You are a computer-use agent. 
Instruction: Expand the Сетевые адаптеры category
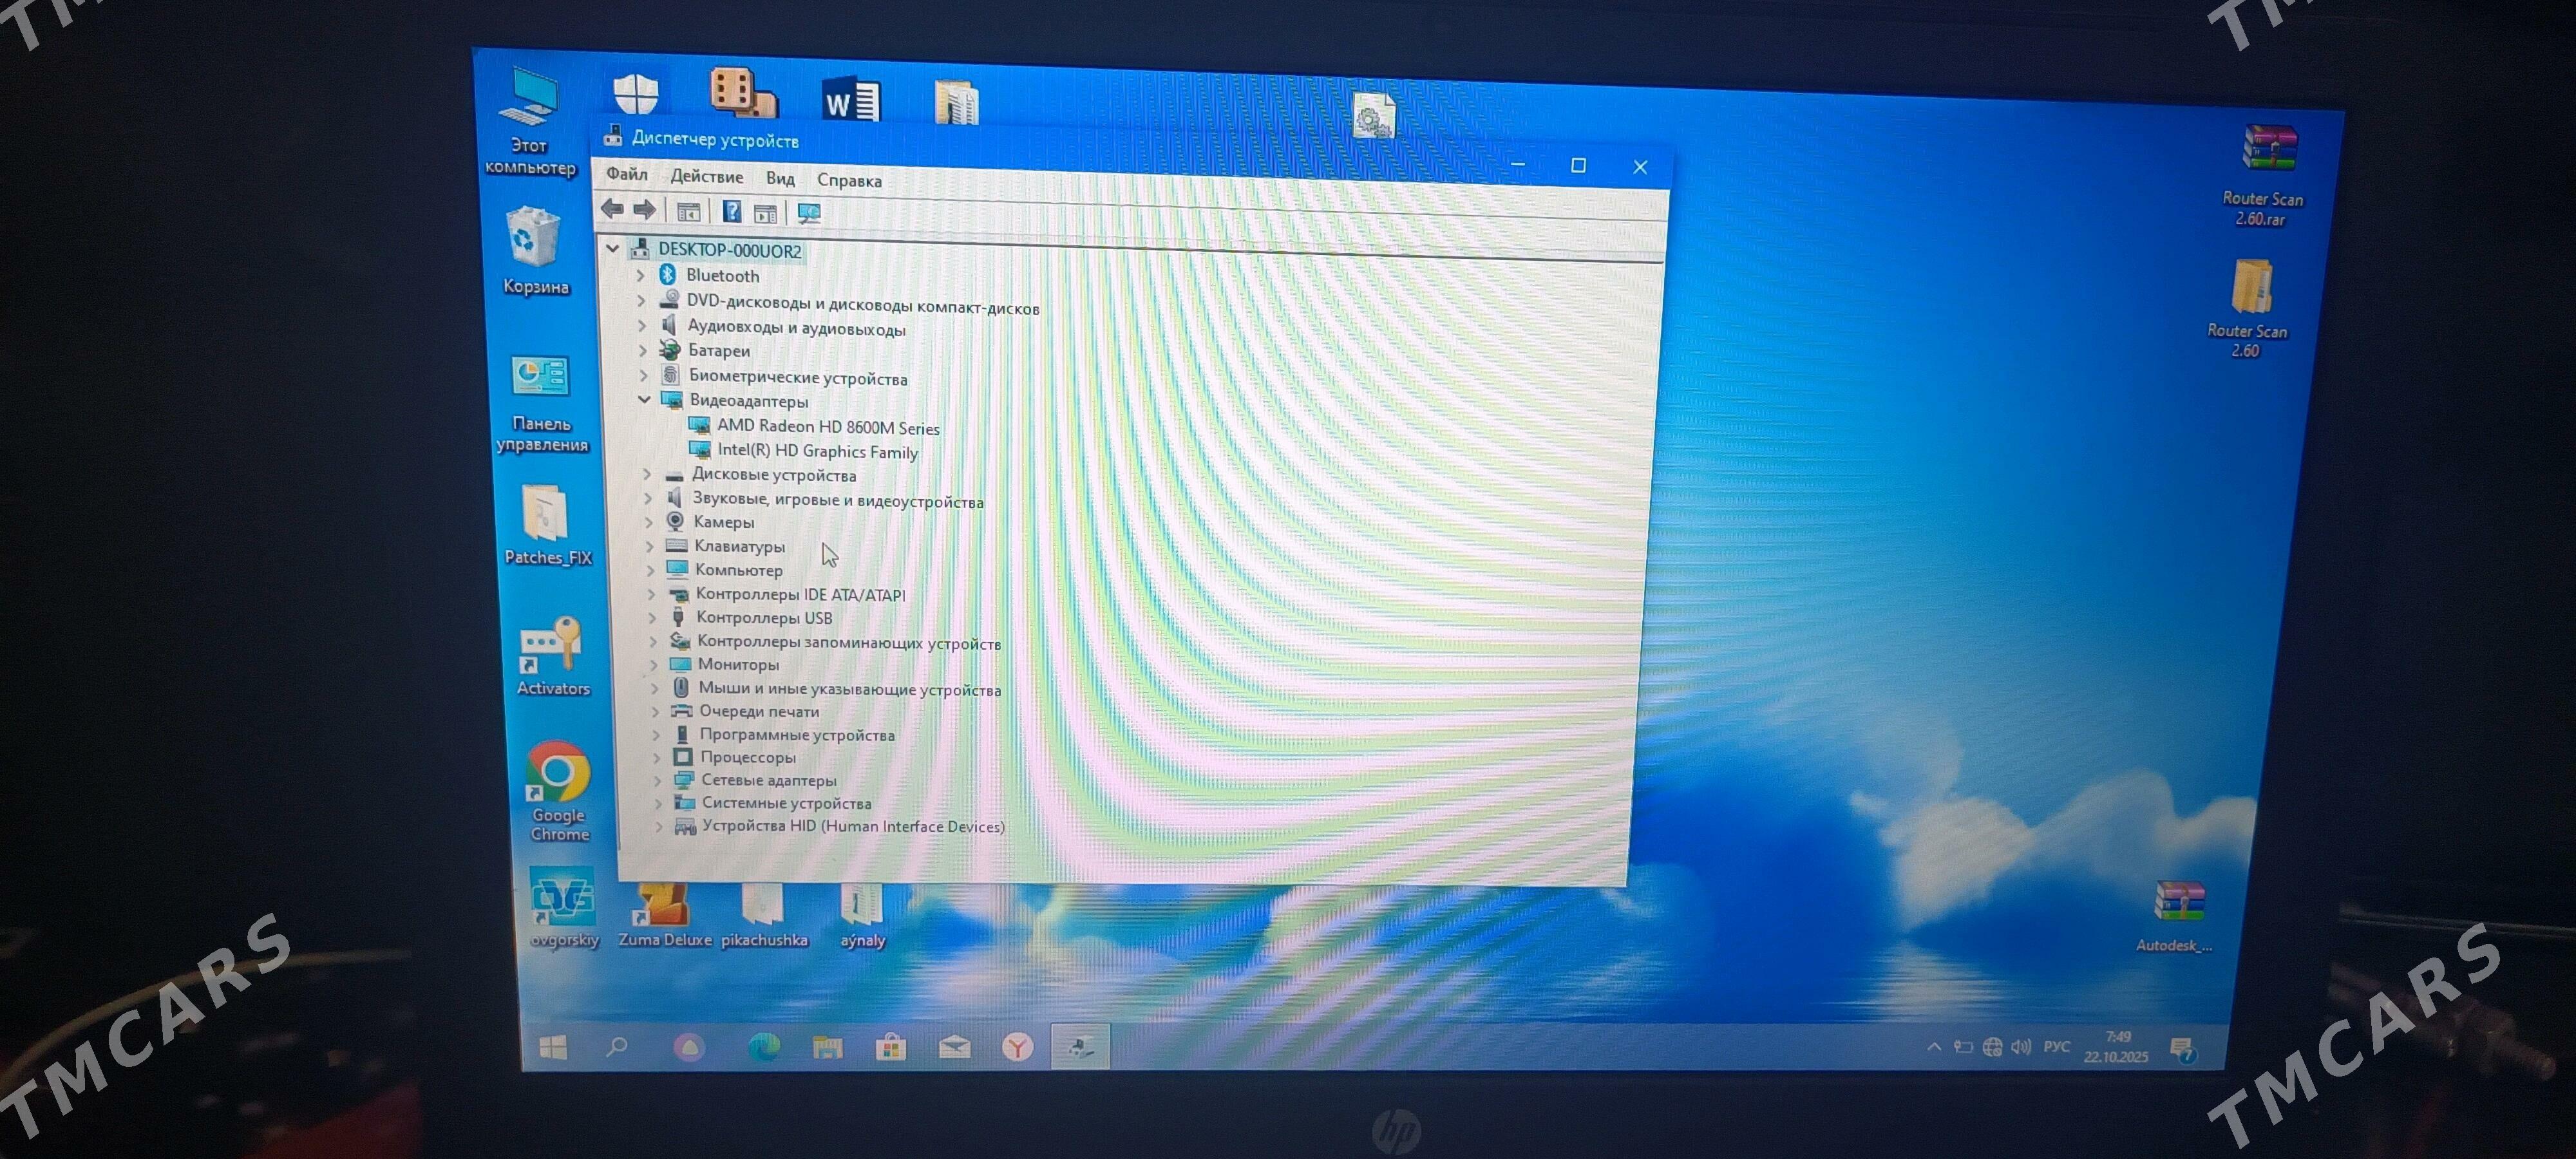pyautogui.click(x=658, y=780)
